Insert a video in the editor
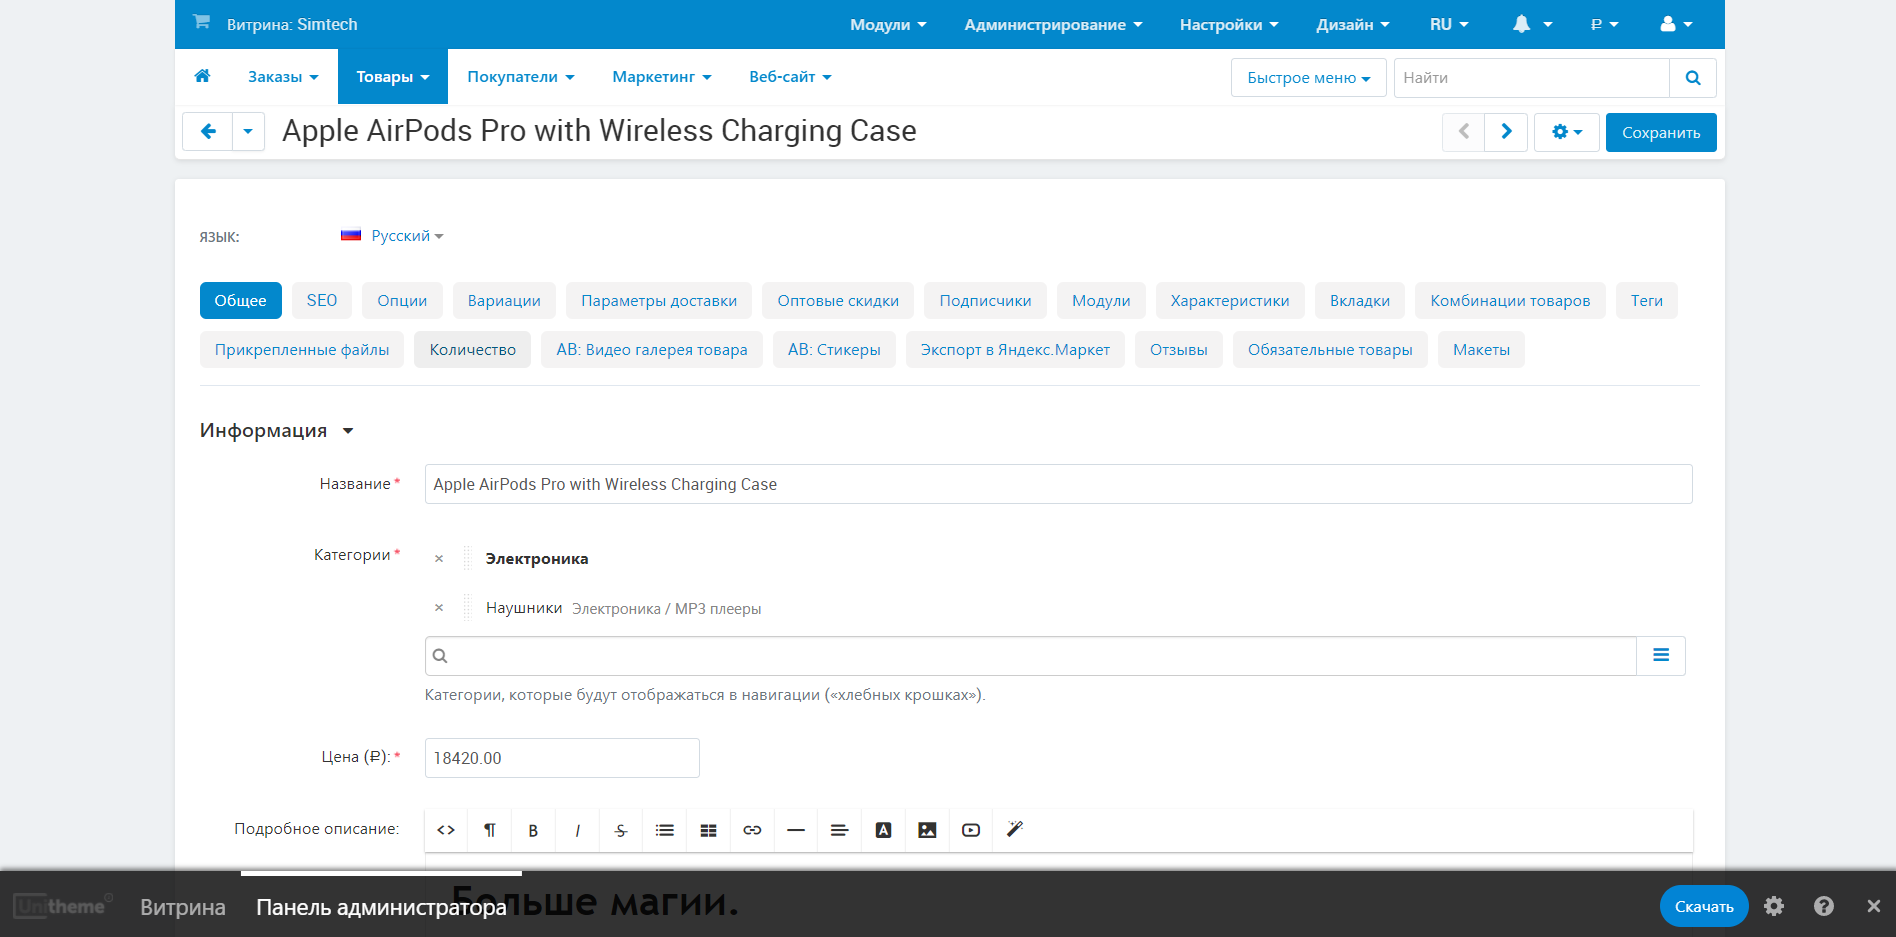This screenshot has width=1896, height=937. (x=971, y=830)
